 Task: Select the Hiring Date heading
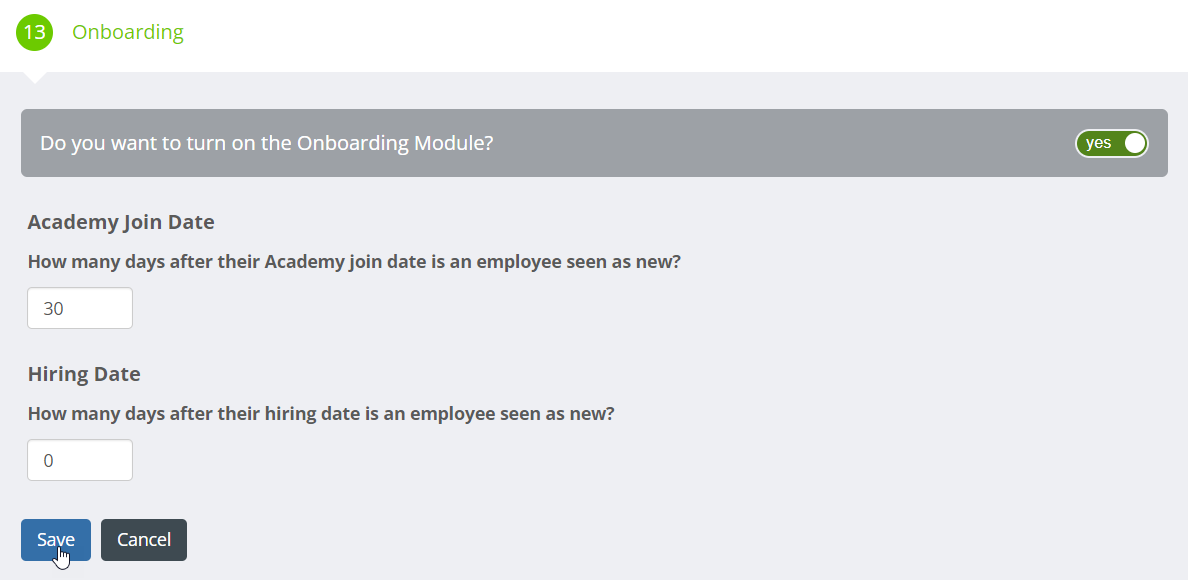tap(84, 374)
